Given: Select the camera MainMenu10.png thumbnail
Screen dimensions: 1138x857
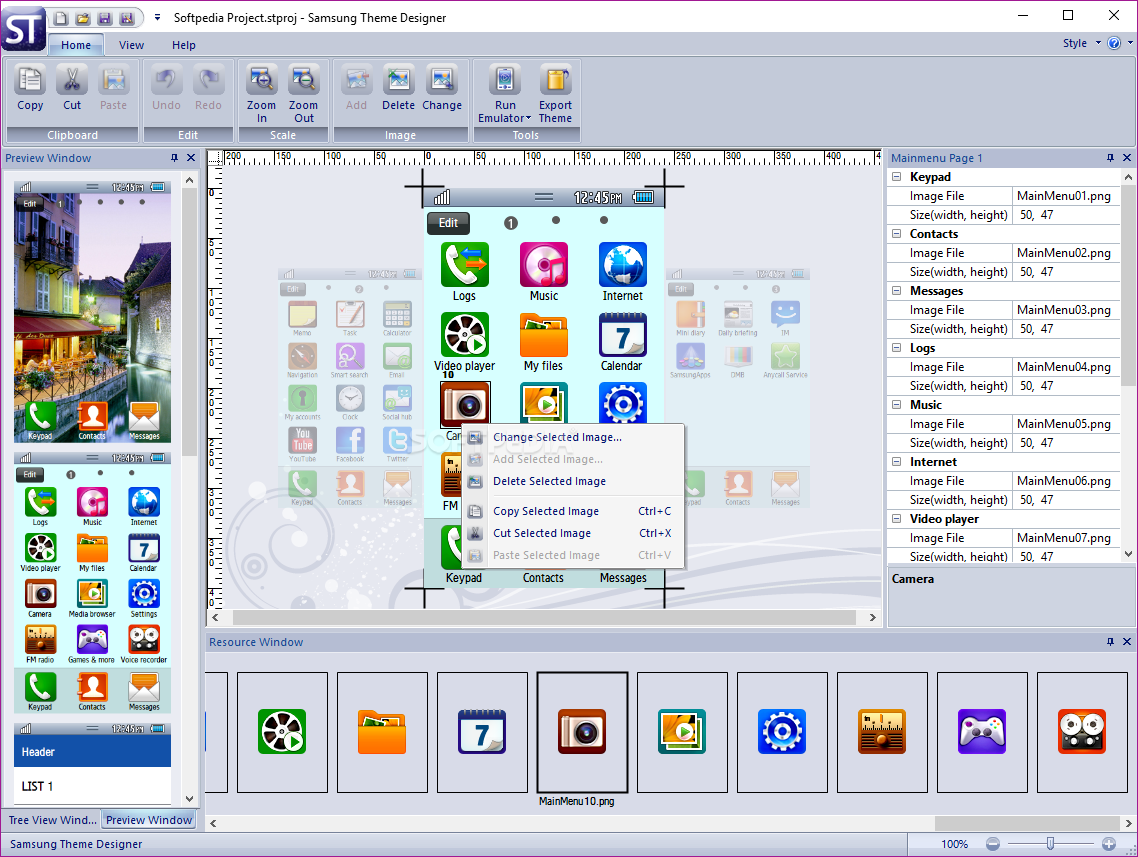Looking at the screenshot, I should (582, 732).
